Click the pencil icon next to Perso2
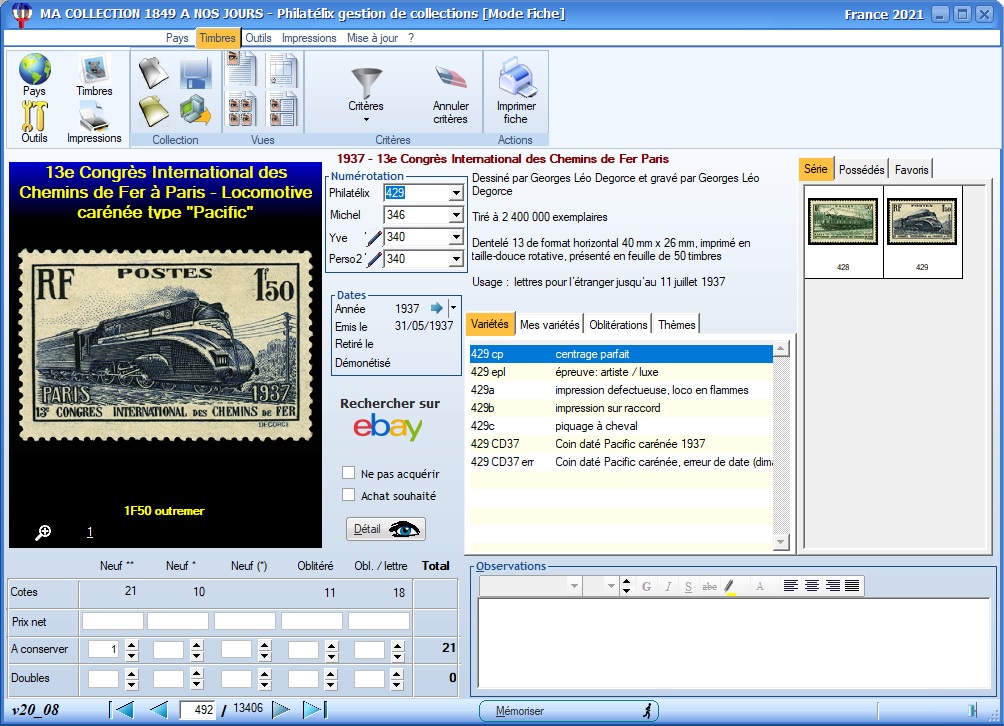The width and height of the screenshot is (1004, 726). [x=373, y=259]
